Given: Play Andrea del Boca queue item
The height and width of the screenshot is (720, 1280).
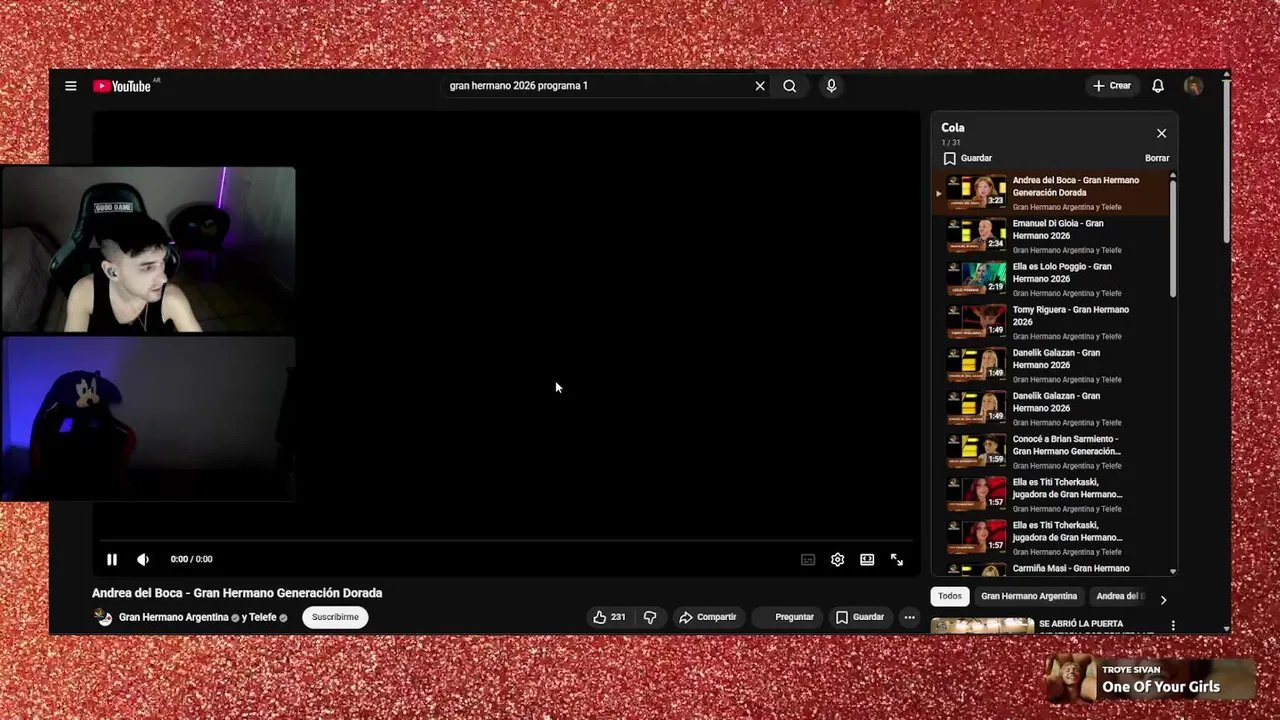Looking at the screenshot, I should [x=1050, y=193].
